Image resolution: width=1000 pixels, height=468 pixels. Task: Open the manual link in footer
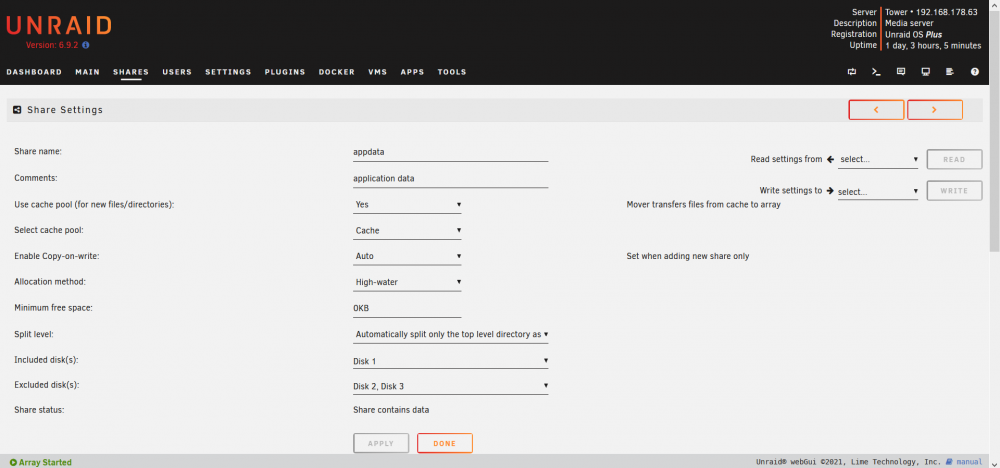(x=969, y=462)
